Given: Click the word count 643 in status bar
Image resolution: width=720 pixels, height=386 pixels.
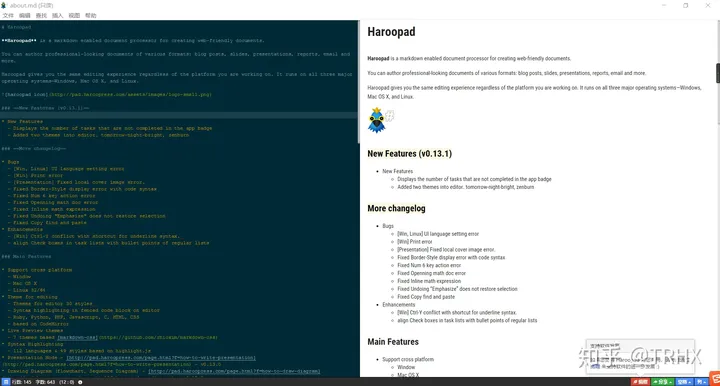Looking at the screenshot, I should pos(45,382).
